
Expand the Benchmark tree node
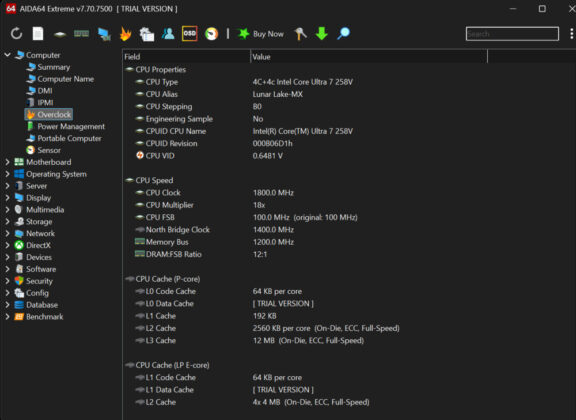[7, 317]
